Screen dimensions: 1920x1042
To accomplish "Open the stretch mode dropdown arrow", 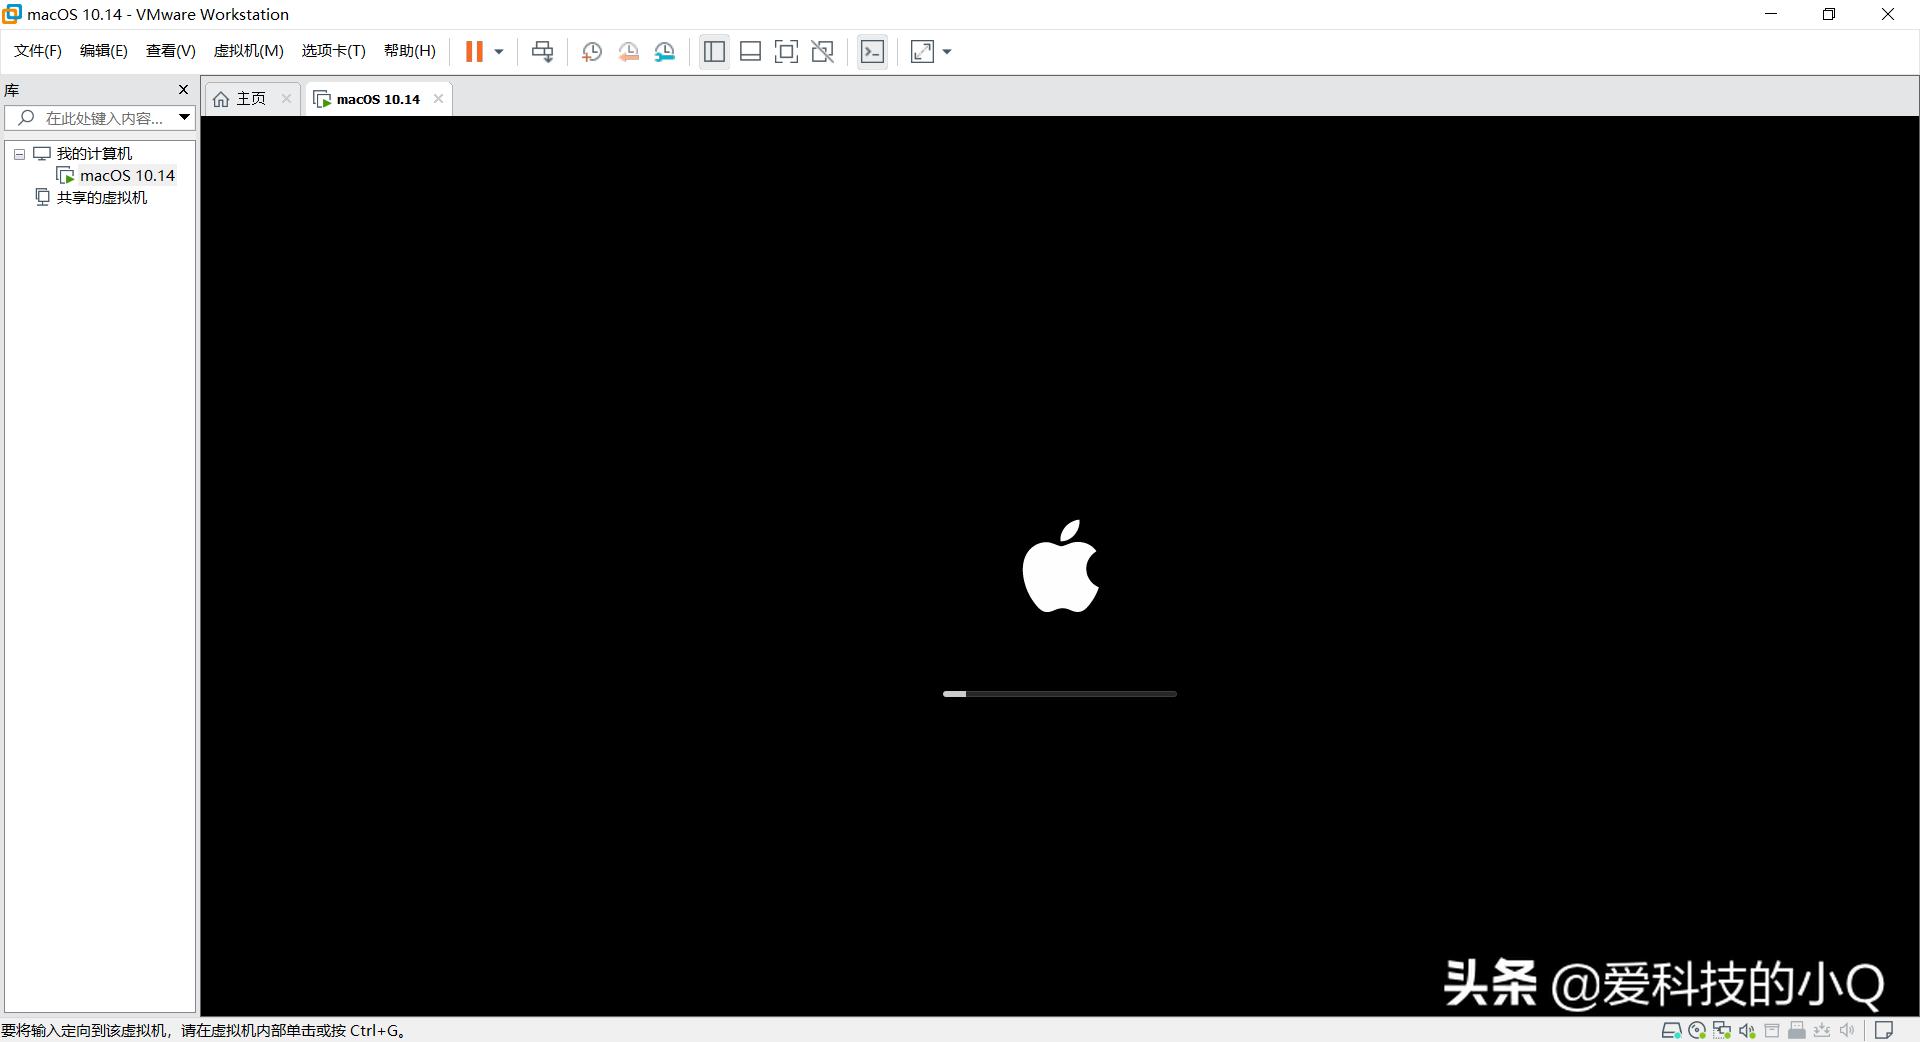I will (947, 52).
